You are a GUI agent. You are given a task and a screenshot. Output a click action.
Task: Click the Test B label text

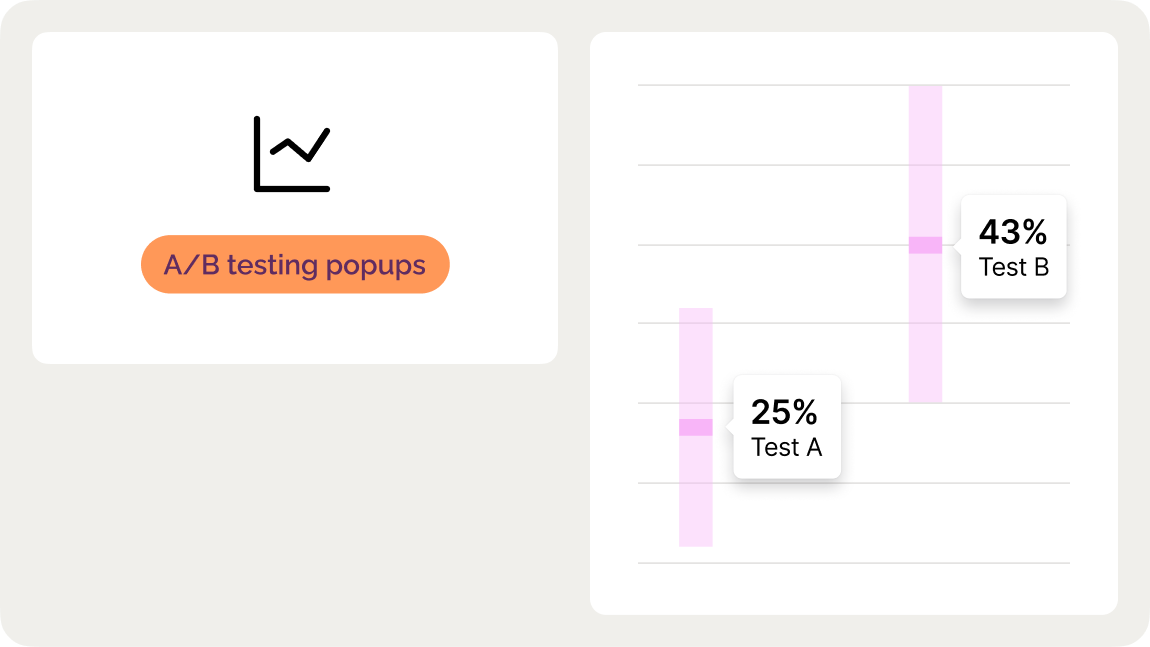click(1013, 267)
